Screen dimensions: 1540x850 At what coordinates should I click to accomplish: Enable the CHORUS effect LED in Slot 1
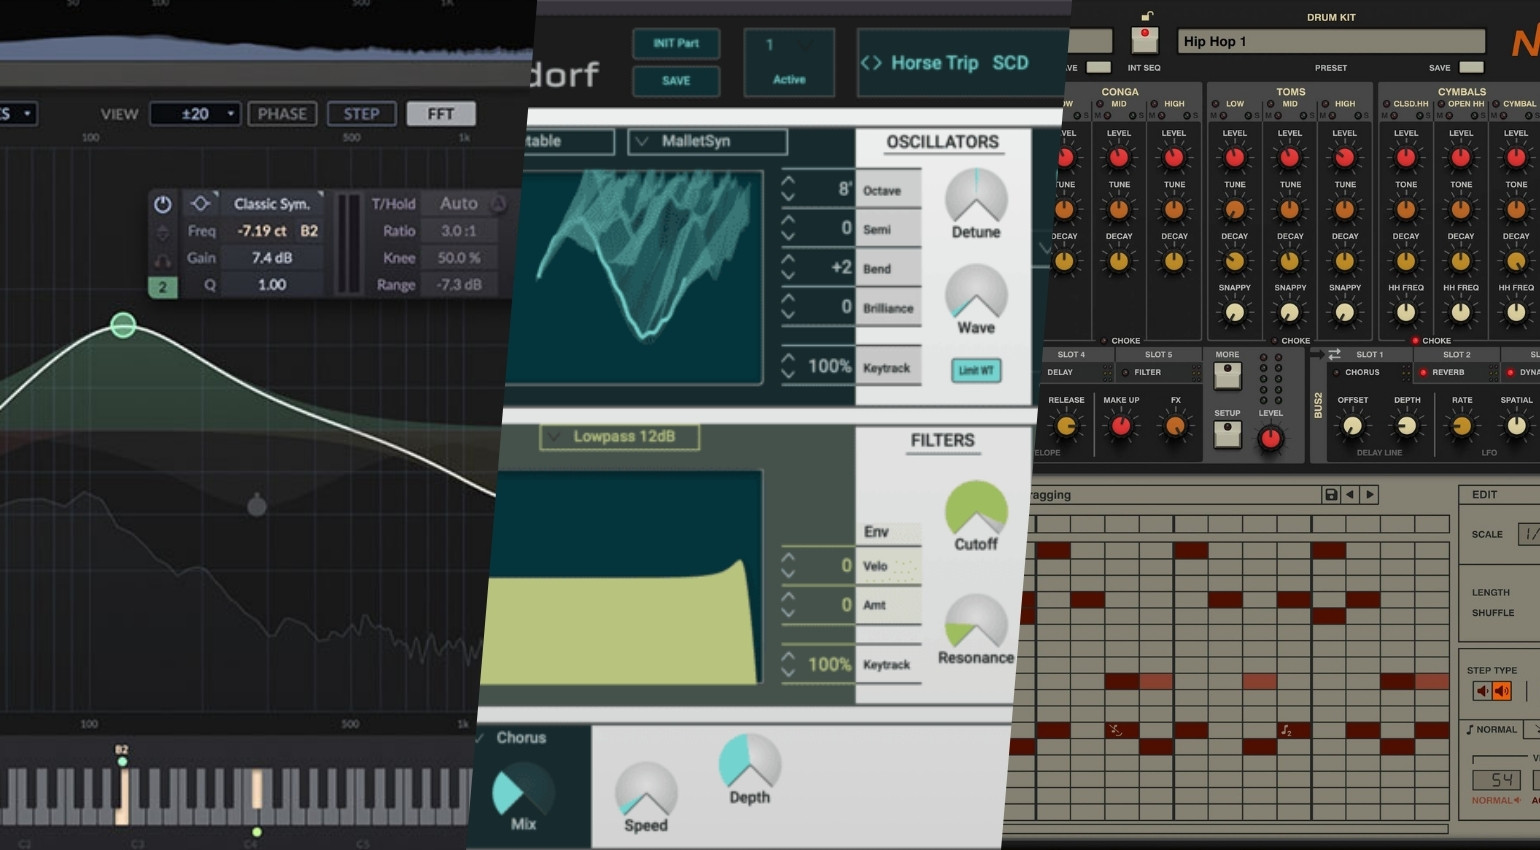(x=1337, y=372)
